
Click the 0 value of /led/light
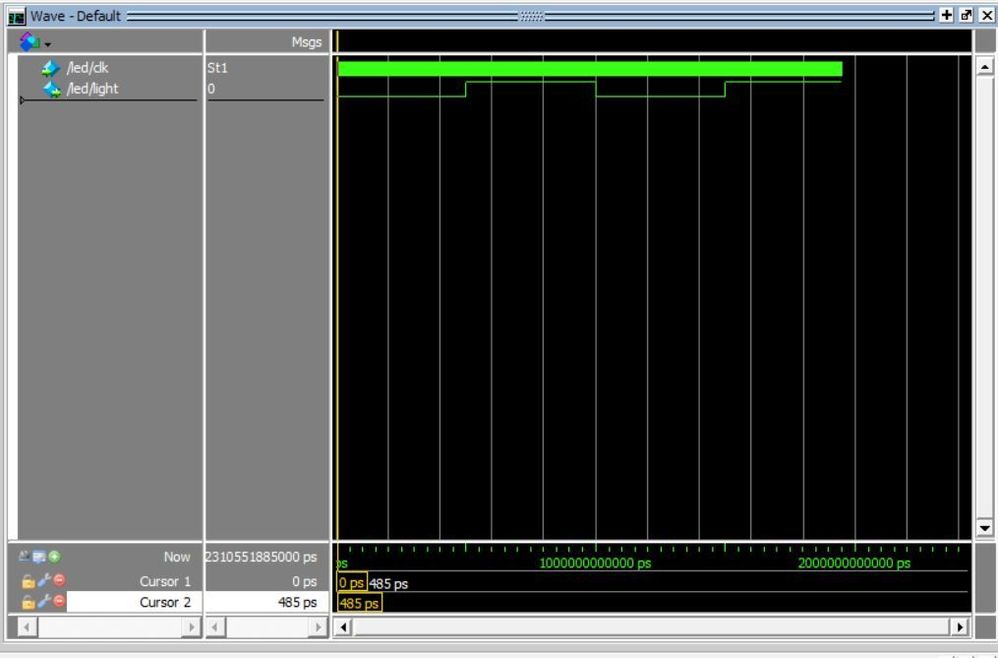[211, 89]
